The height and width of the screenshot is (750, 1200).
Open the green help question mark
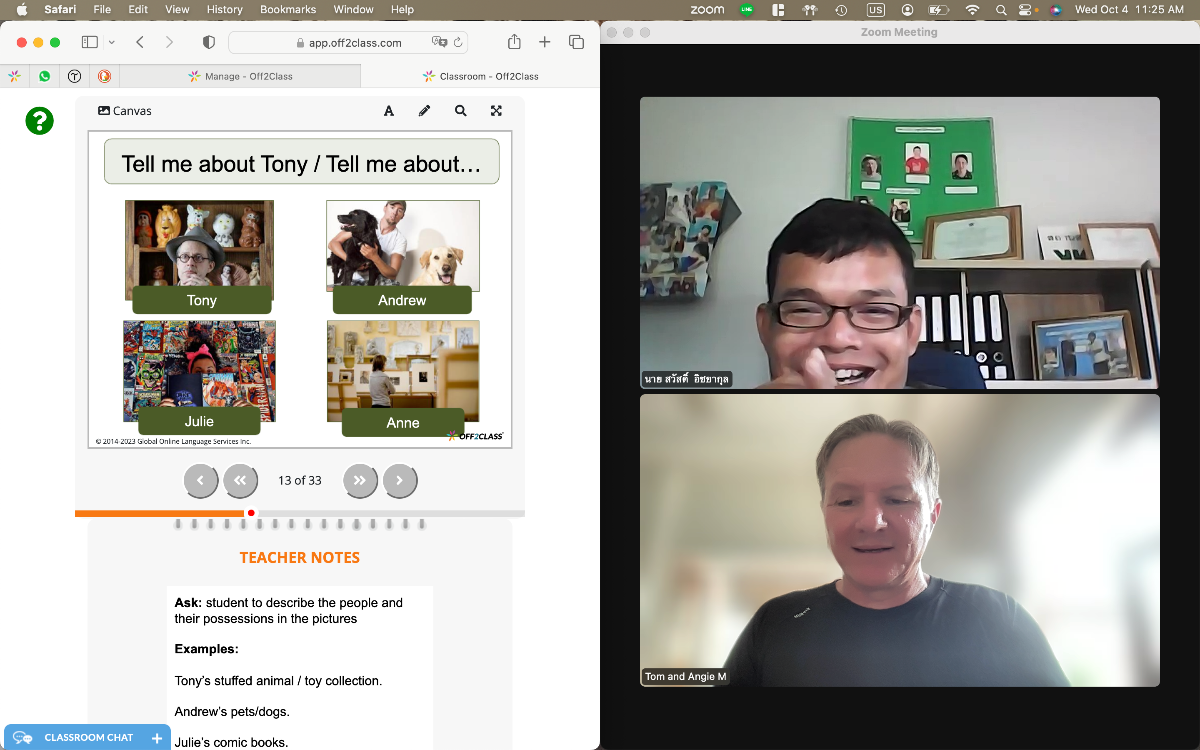point(39,121)
